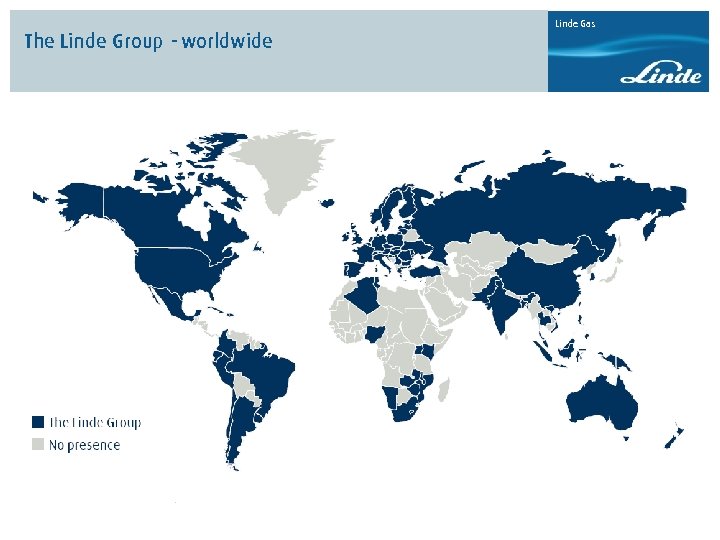Click the 'The Linde Group' legend label
This screenshot has width=720, height=540.
[x=95, y=422]
